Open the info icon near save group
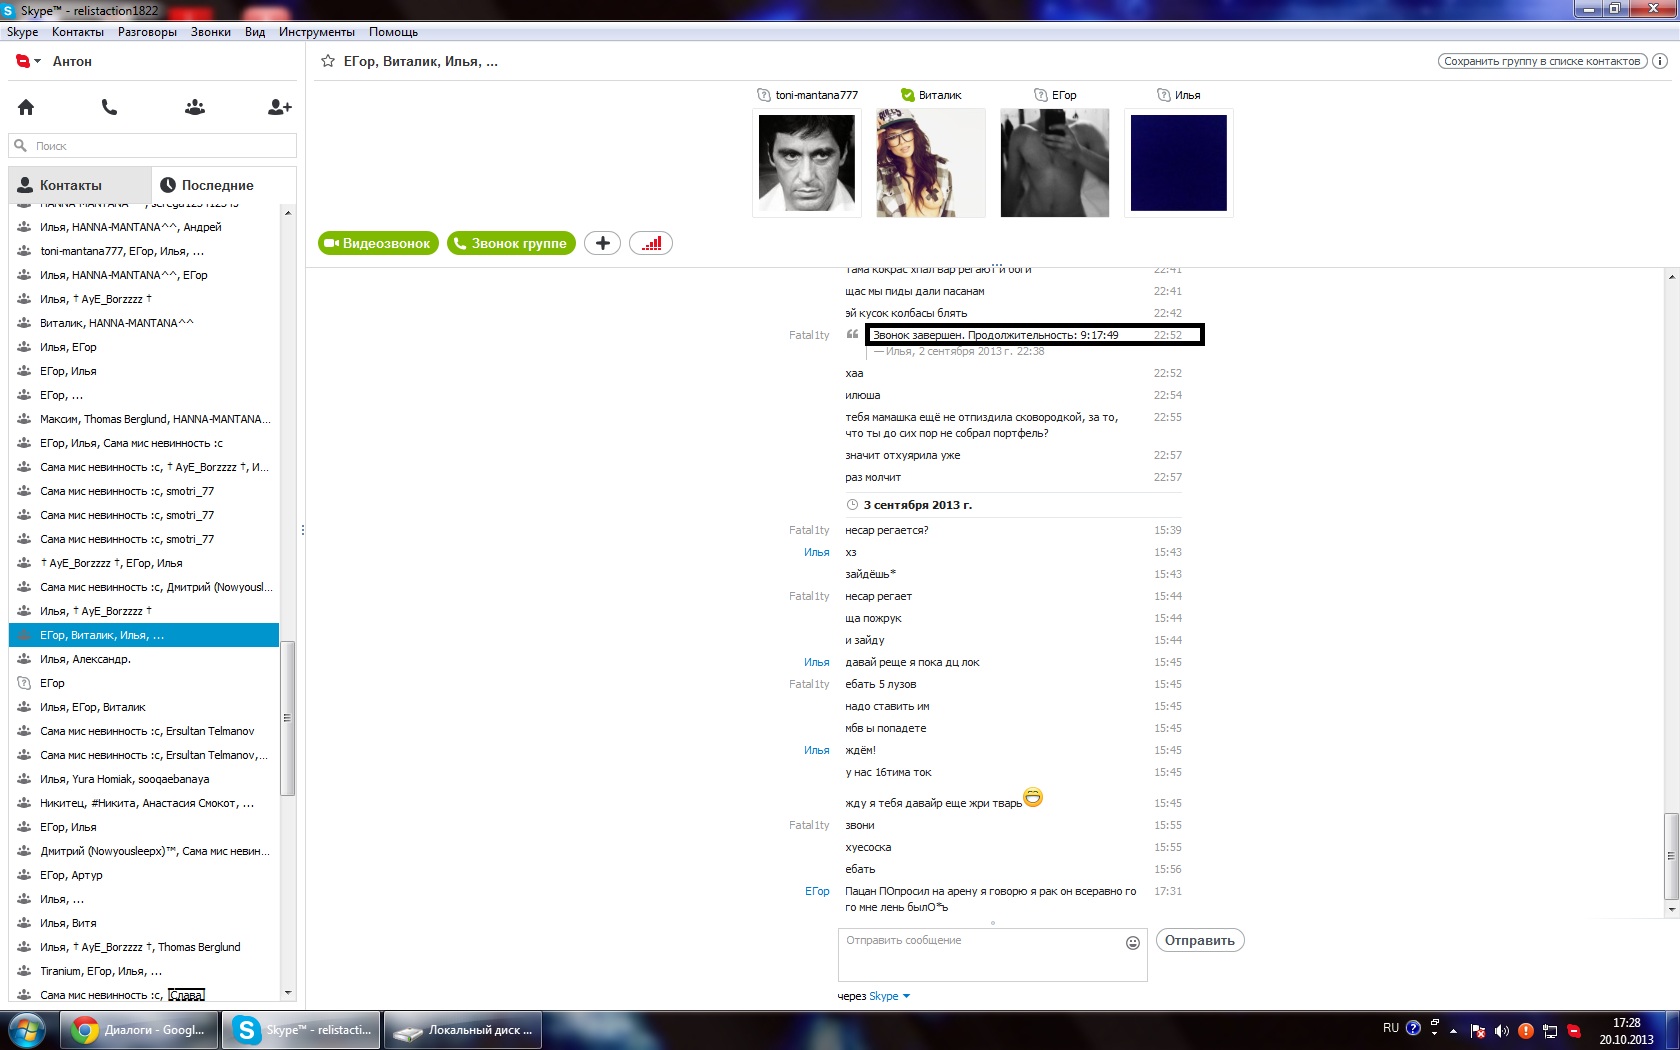1680x1050 pixels. [1660, 61]
